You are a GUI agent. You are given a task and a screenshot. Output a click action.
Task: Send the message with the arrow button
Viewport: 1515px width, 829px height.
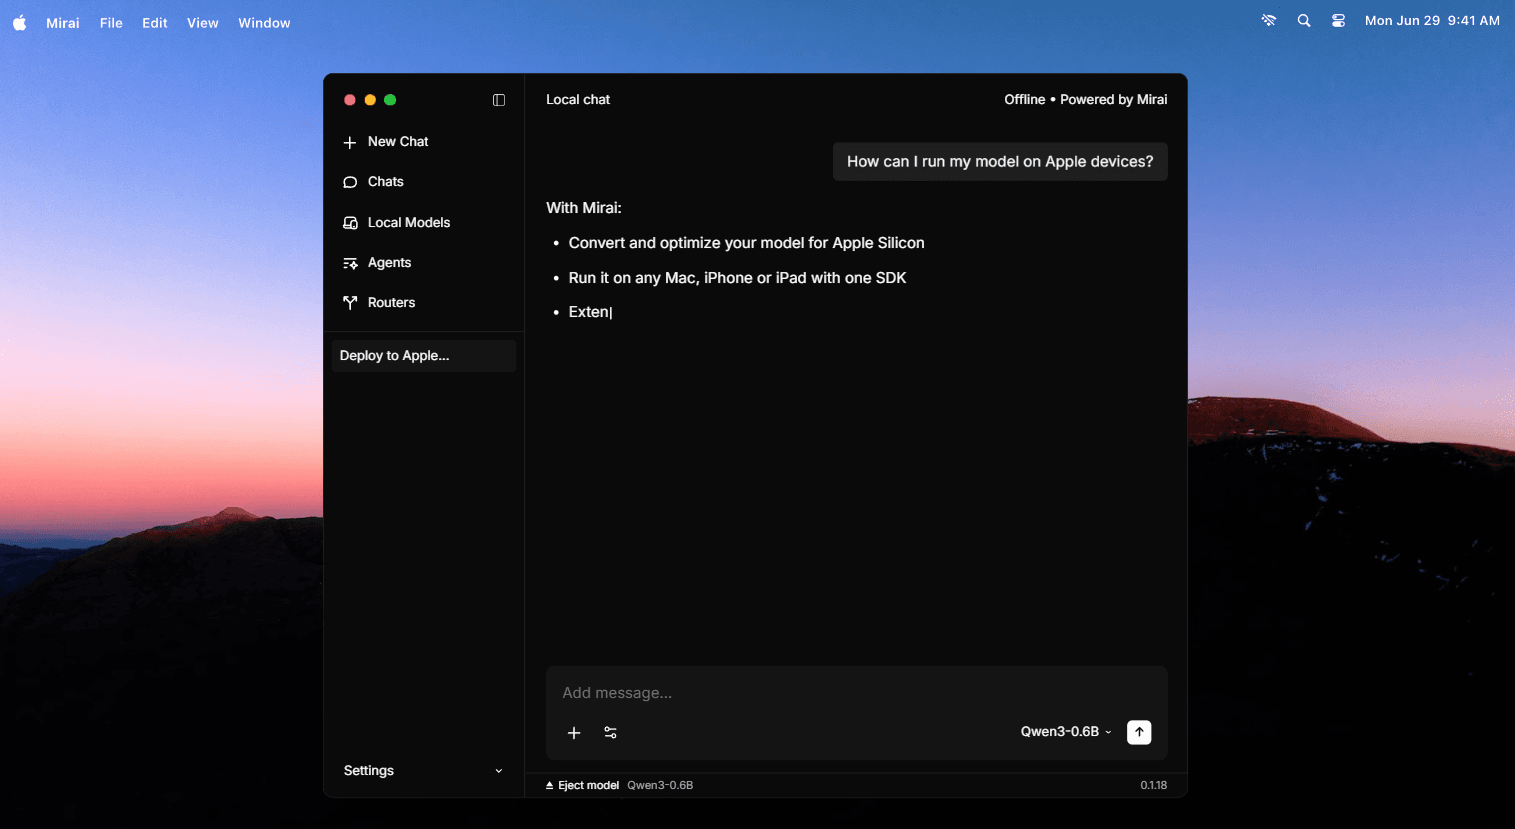tap(1139, 732)
